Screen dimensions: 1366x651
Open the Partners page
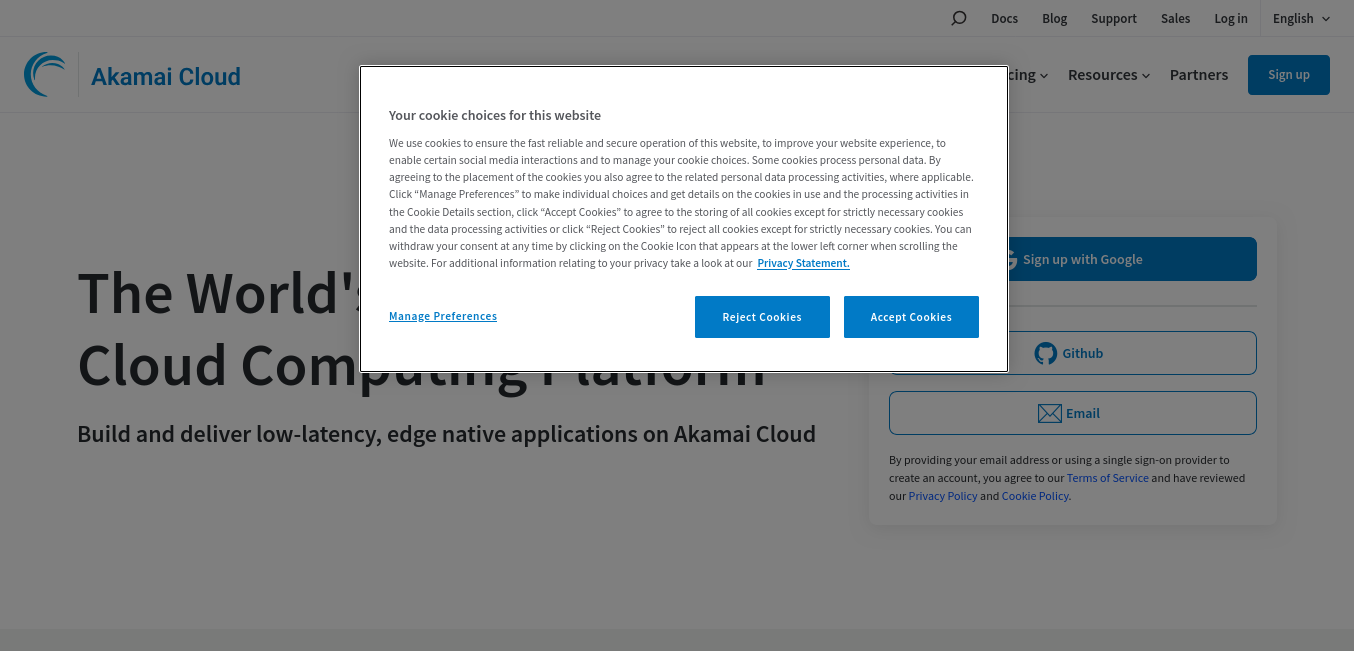pos(1199,75)
